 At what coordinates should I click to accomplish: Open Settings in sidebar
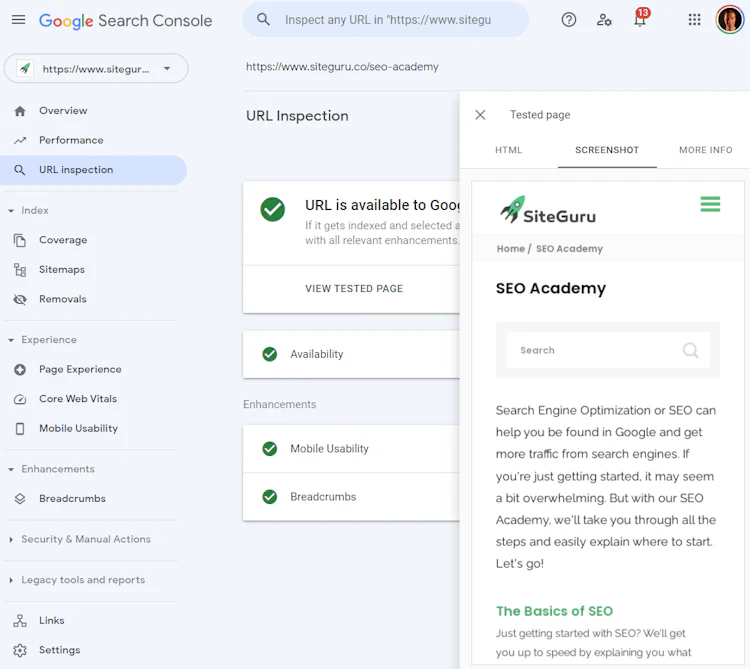[60, 650]
